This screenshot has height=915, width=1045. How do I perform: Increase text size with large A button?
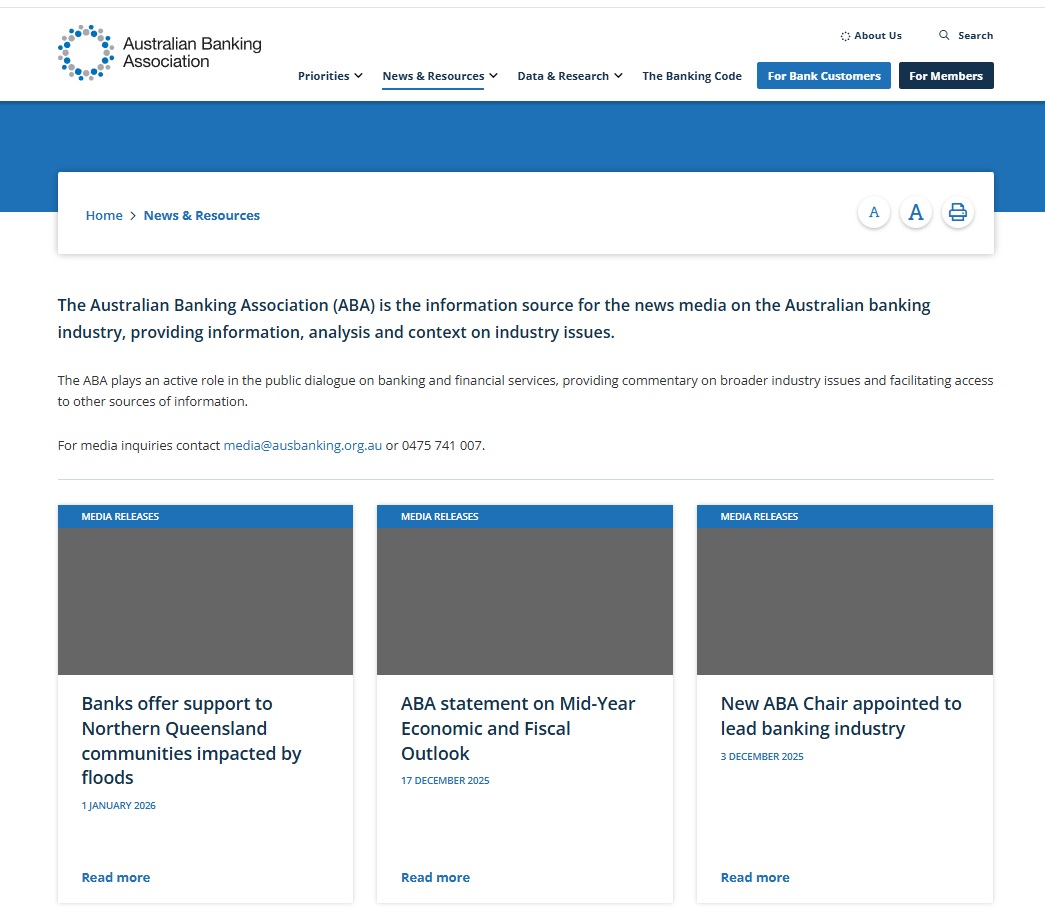916,213
